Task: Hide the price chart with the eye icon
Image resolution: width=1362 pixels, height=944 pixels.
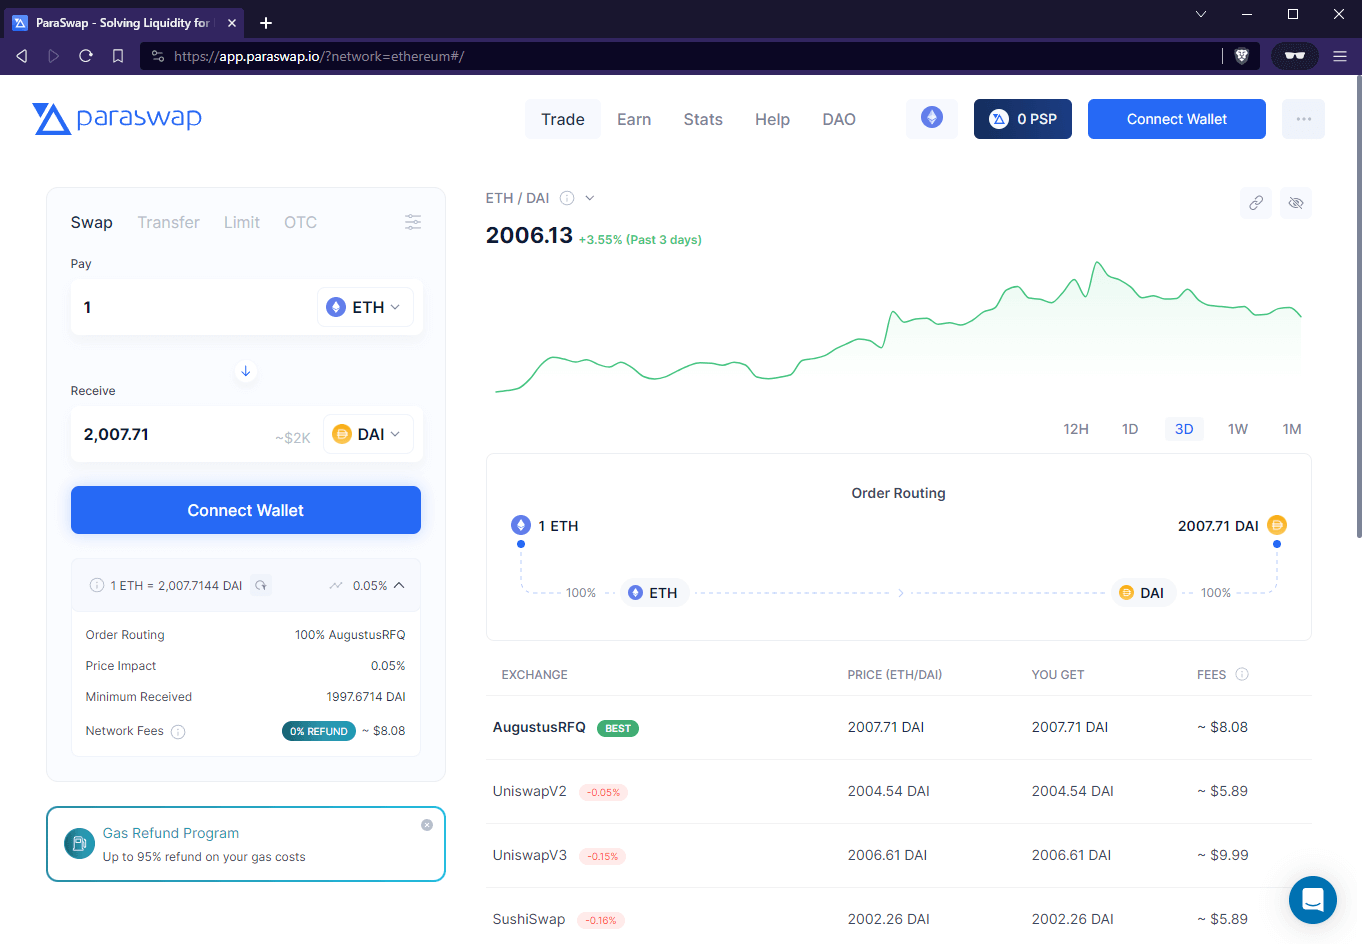Action: (1296, 203)
